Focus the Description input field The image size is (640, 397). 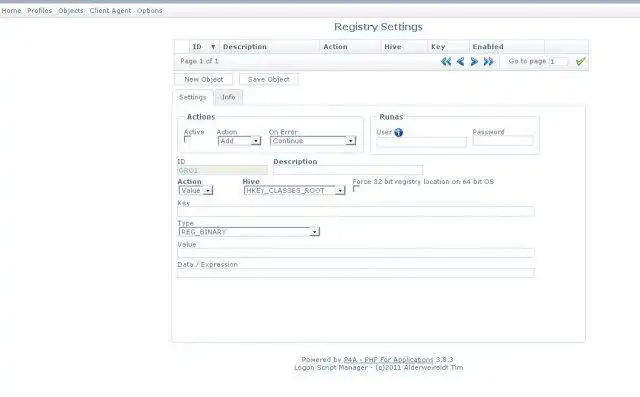(348, 170)
